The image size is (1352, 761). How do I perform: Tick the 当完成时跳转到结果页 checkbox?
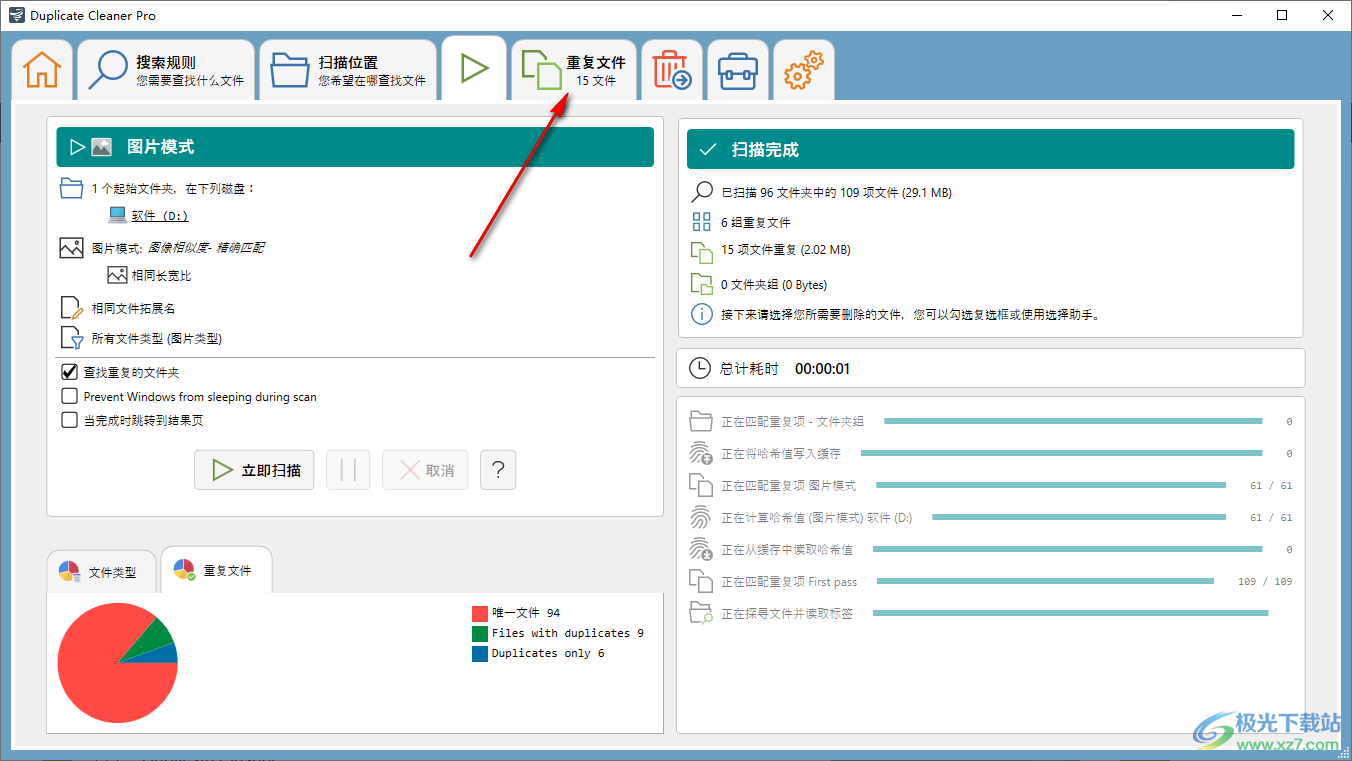[70, 420]
